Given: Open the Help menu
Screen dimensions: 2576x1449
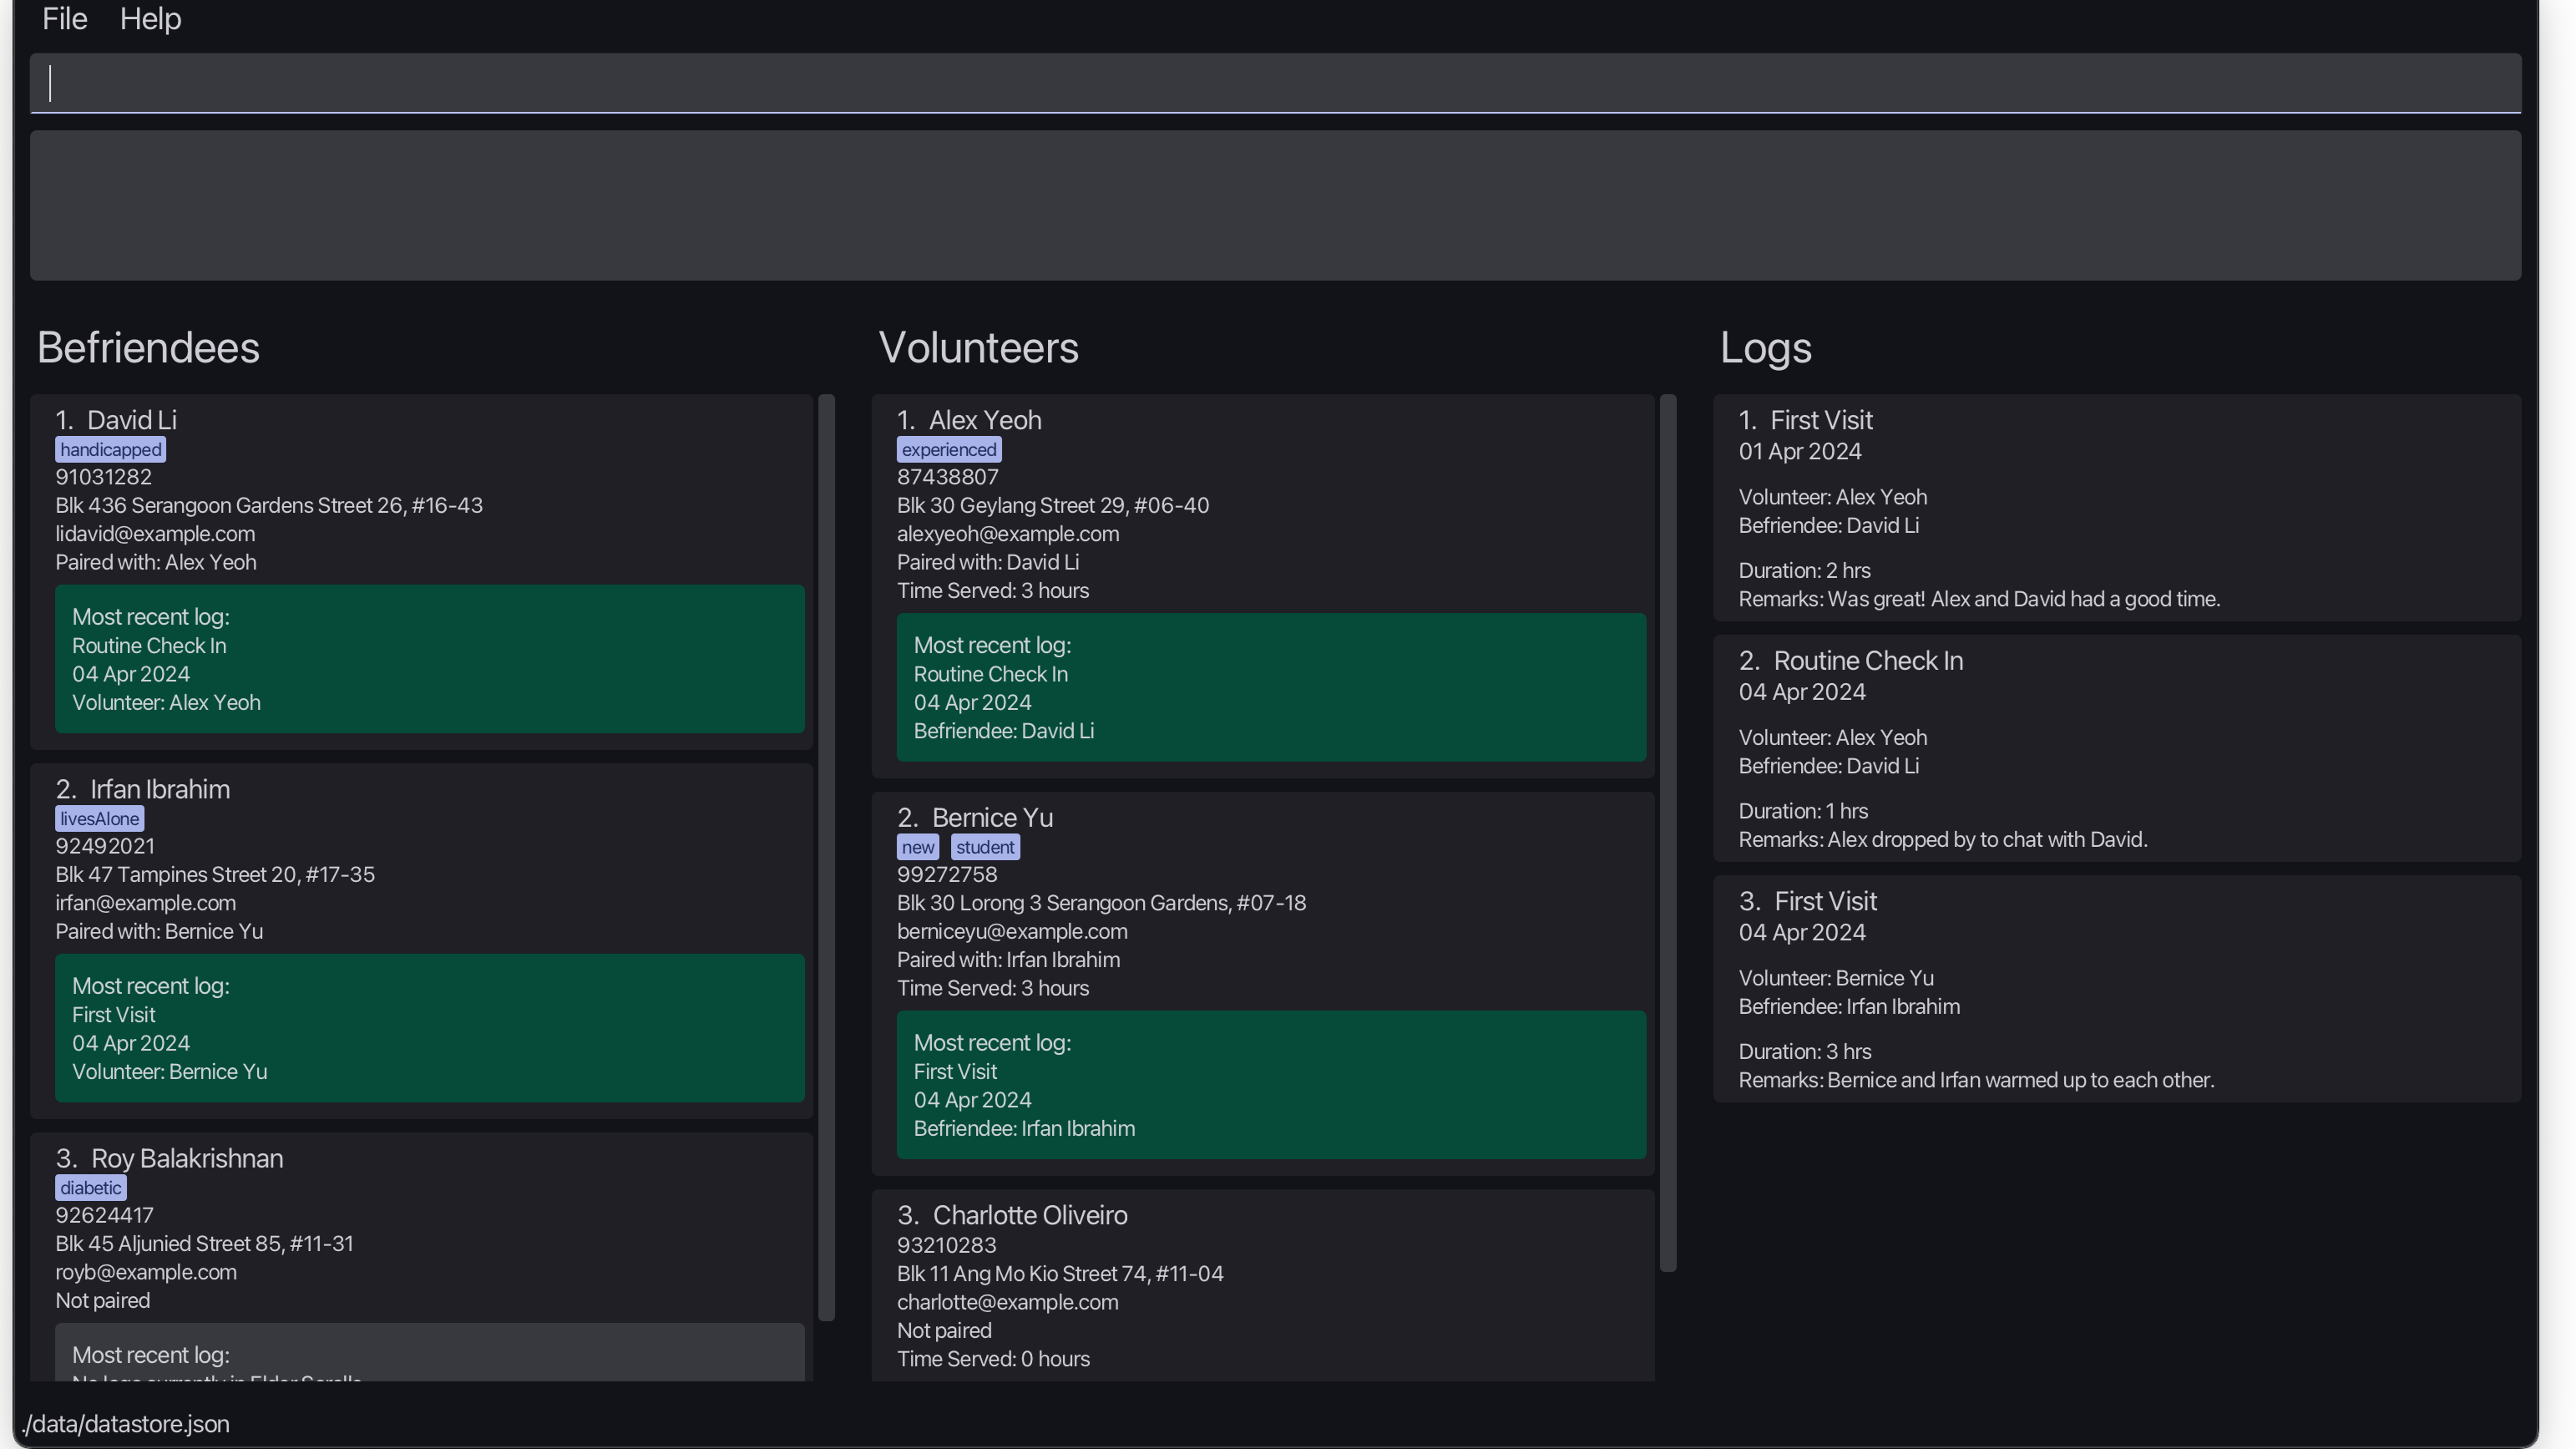Looking at the screenshot, I should (x=150, y=19).
